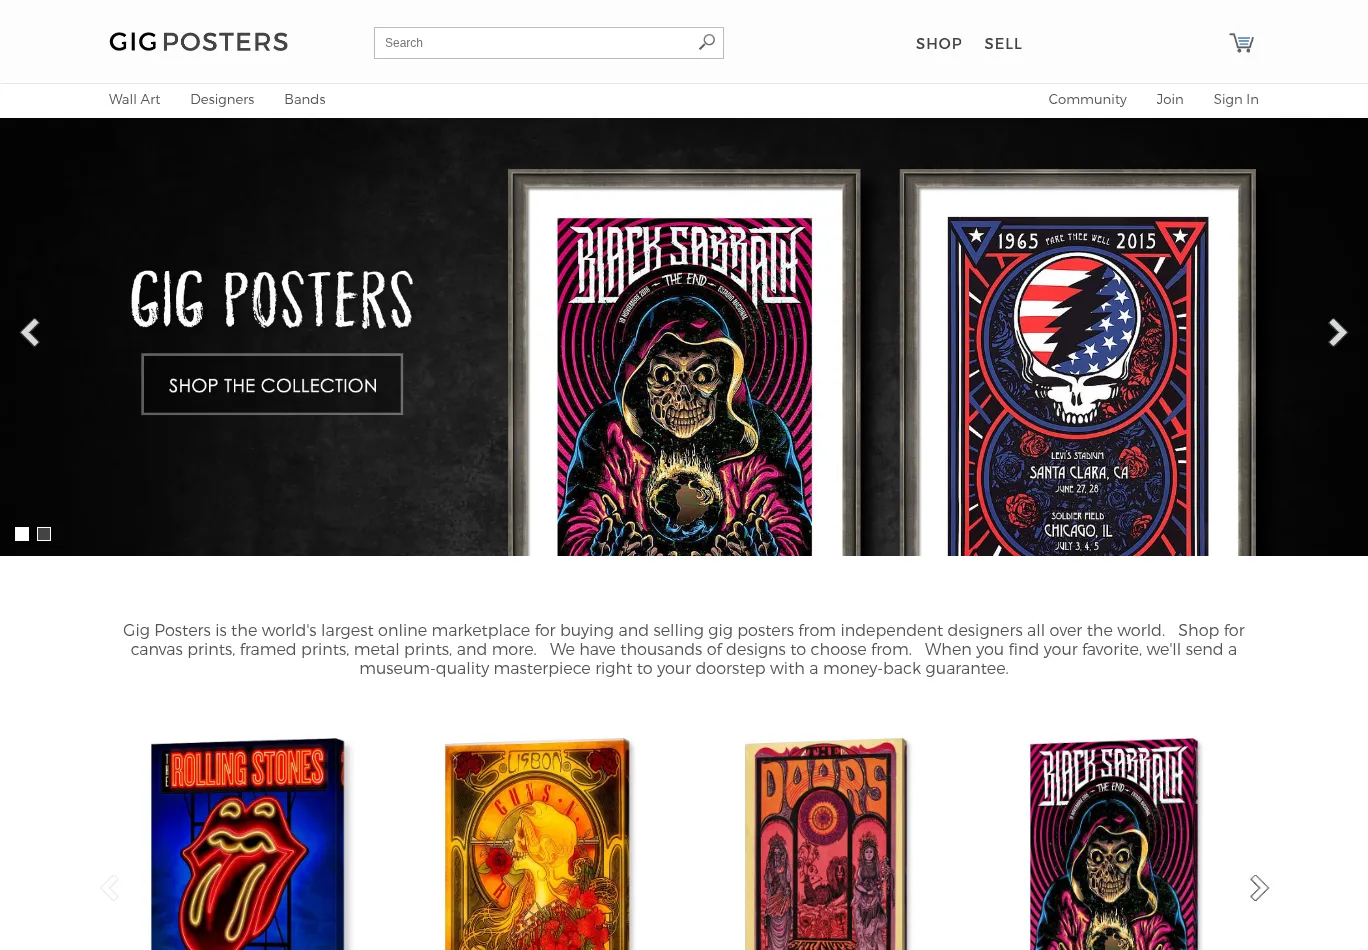
Task: Click inside the Search field
Action: (x=536, y=43)
